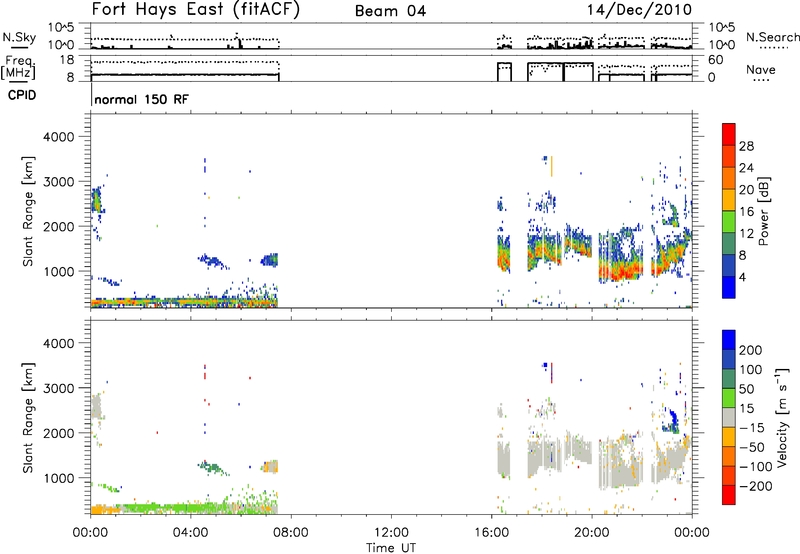Click the '12:00' time axis tick label

click(x=391, y=533)
